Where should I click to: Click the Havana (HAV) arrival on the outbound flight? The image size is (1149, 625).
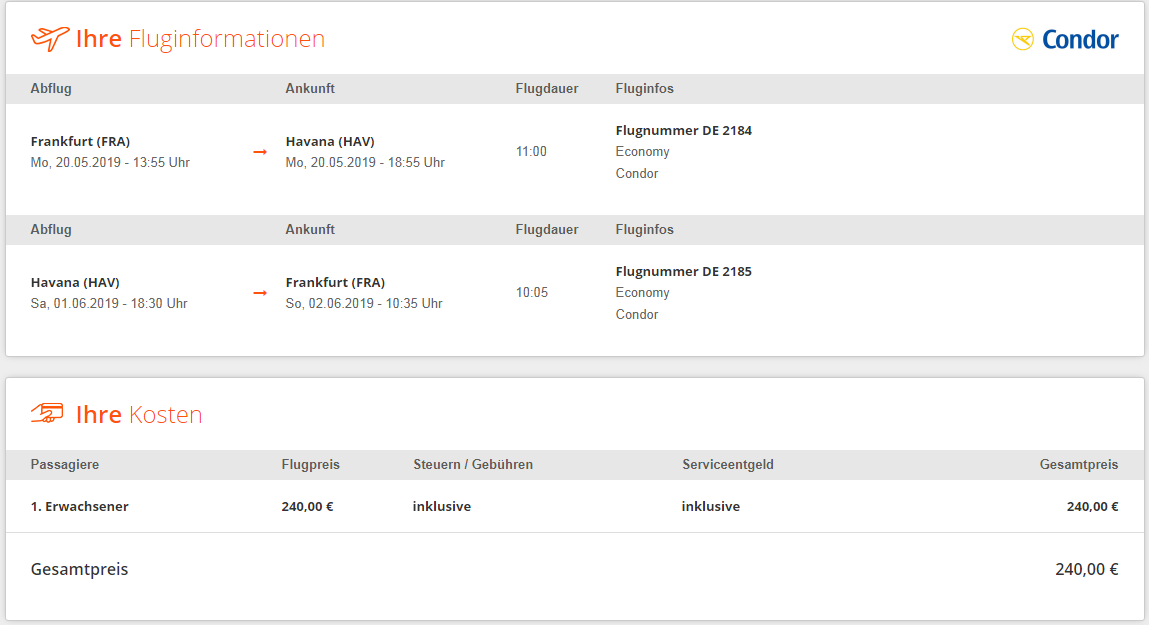coord(330,141)
